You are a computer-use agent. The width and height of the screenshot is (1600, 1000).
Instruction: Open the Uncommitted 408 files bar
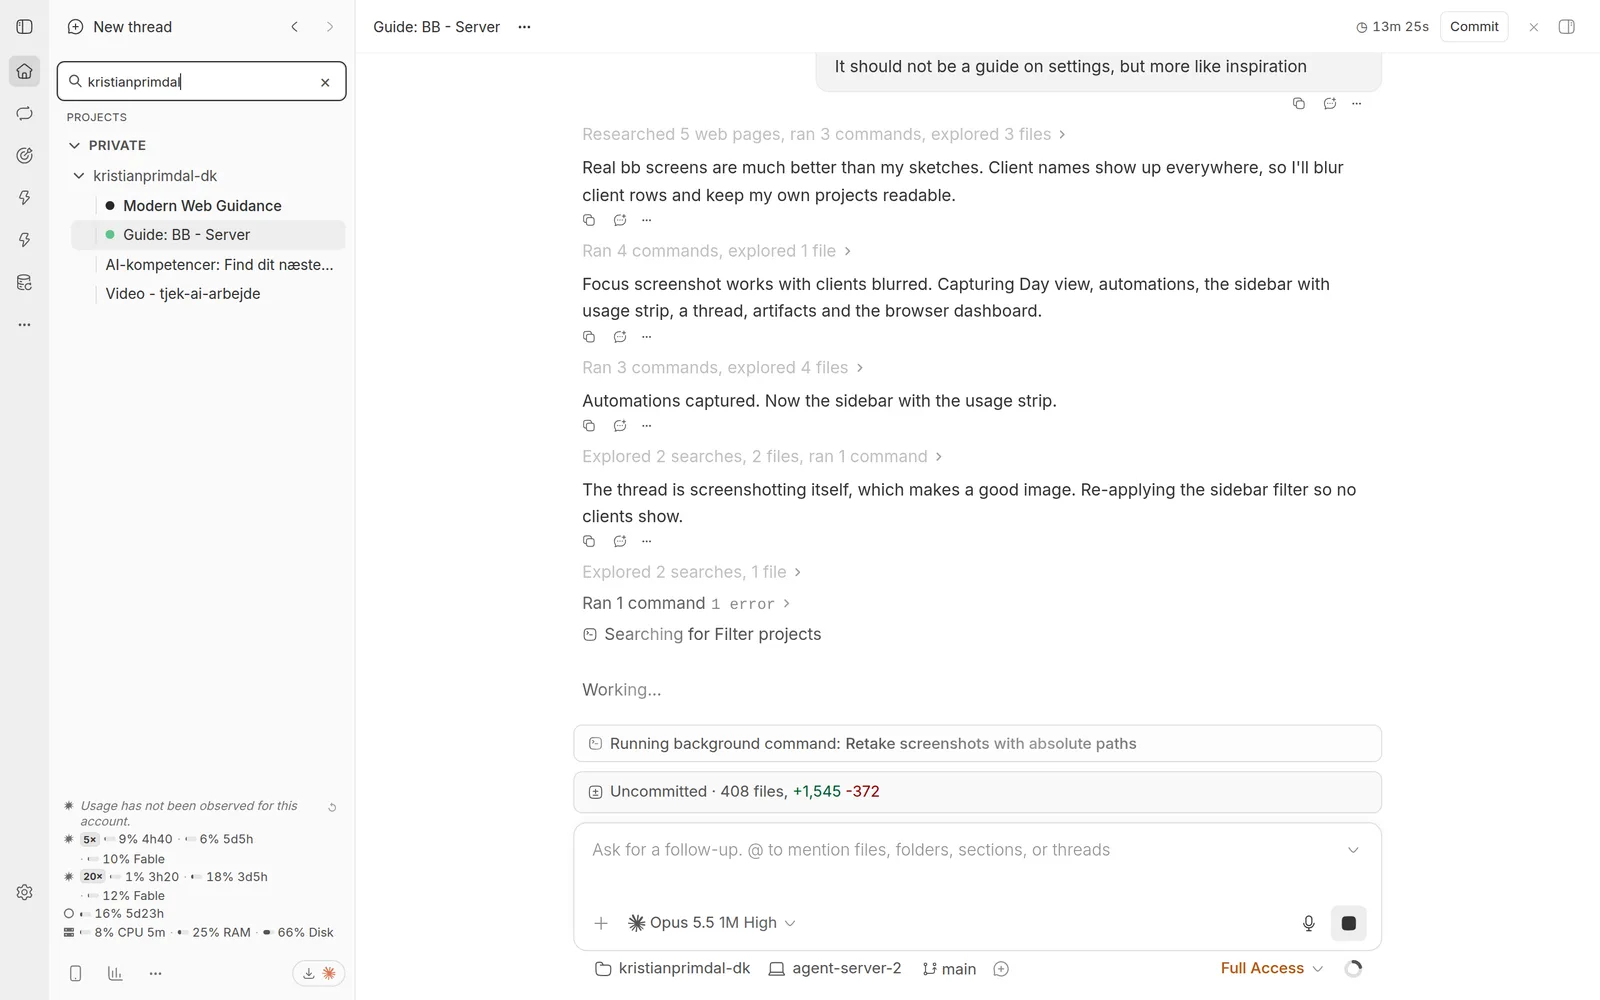coord(977,792)
